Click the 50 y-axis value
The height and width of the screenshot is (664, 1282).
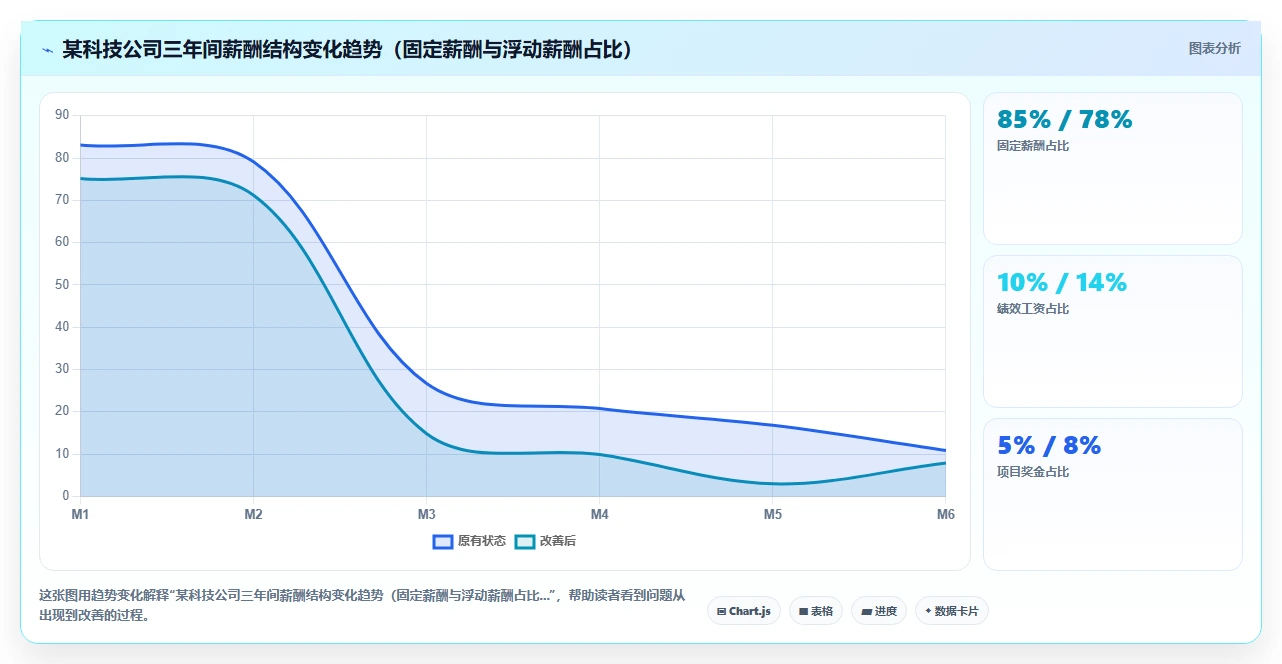[62, 284]
